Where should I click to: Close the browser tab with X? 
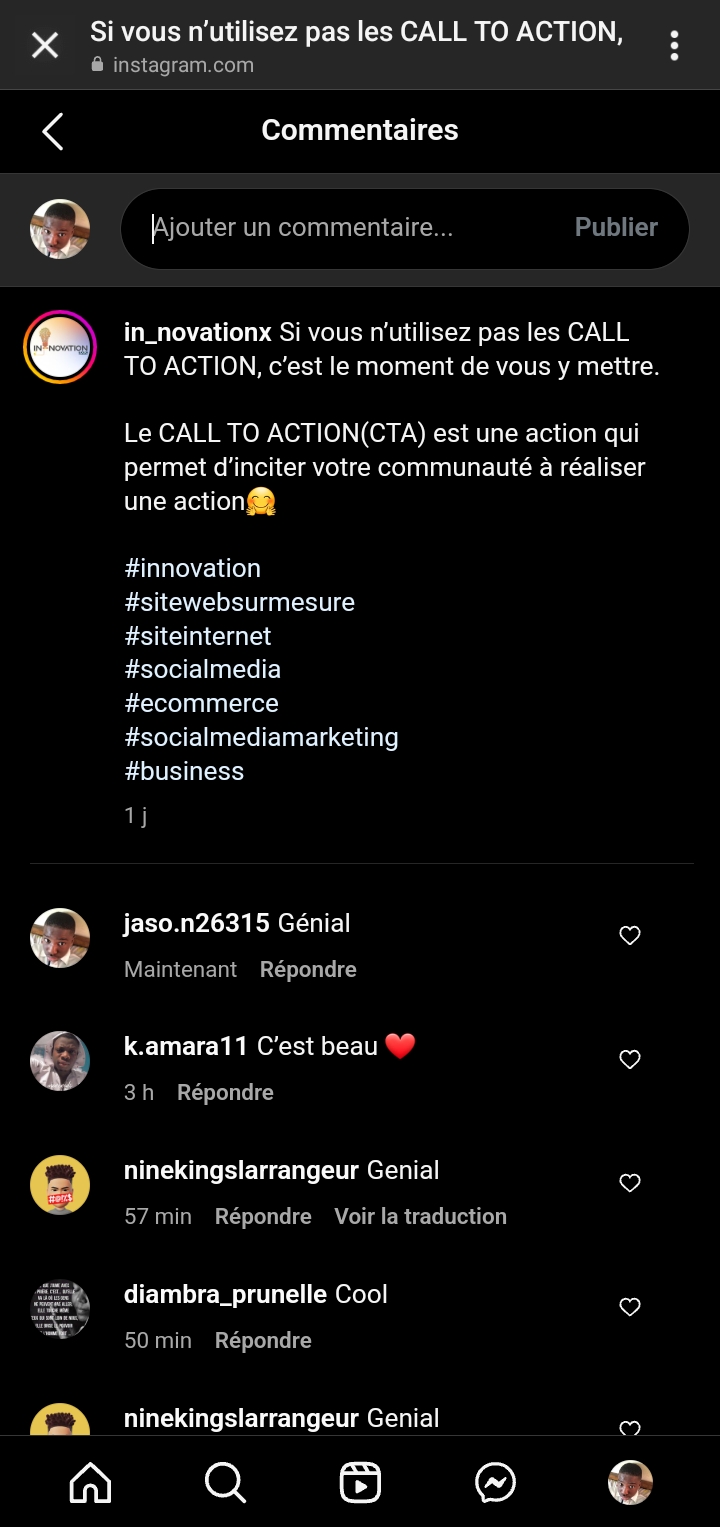(x=45, y=45)
